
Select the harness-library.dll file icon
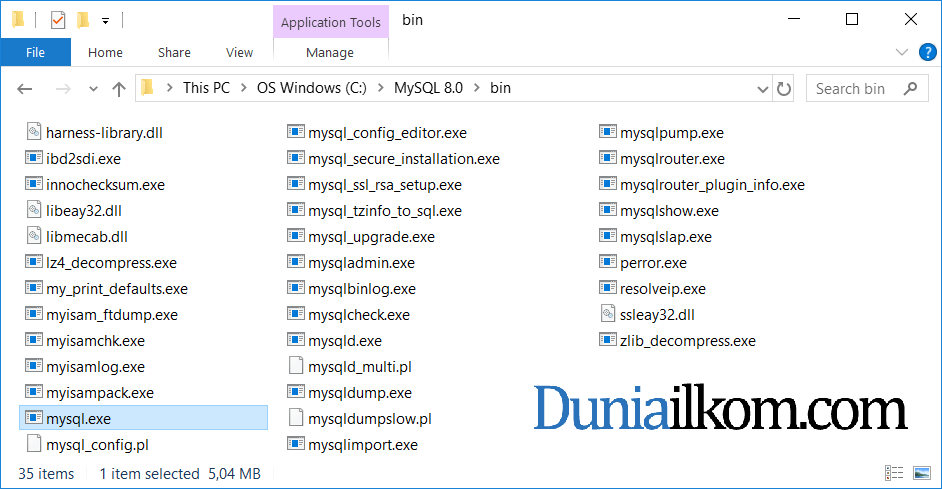pyautogui.click(x=34, y=132)
